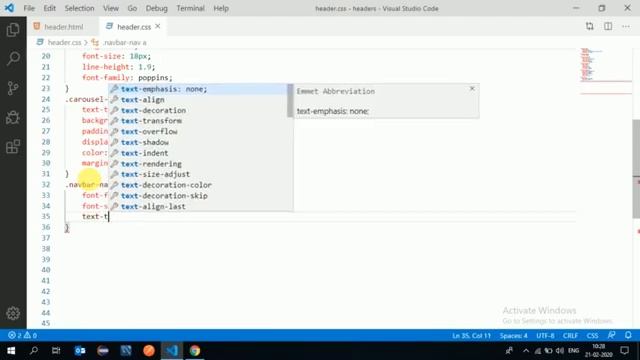Close the header.css tab
This screenshot has width=640, height=360.
(x=158, y=27)
